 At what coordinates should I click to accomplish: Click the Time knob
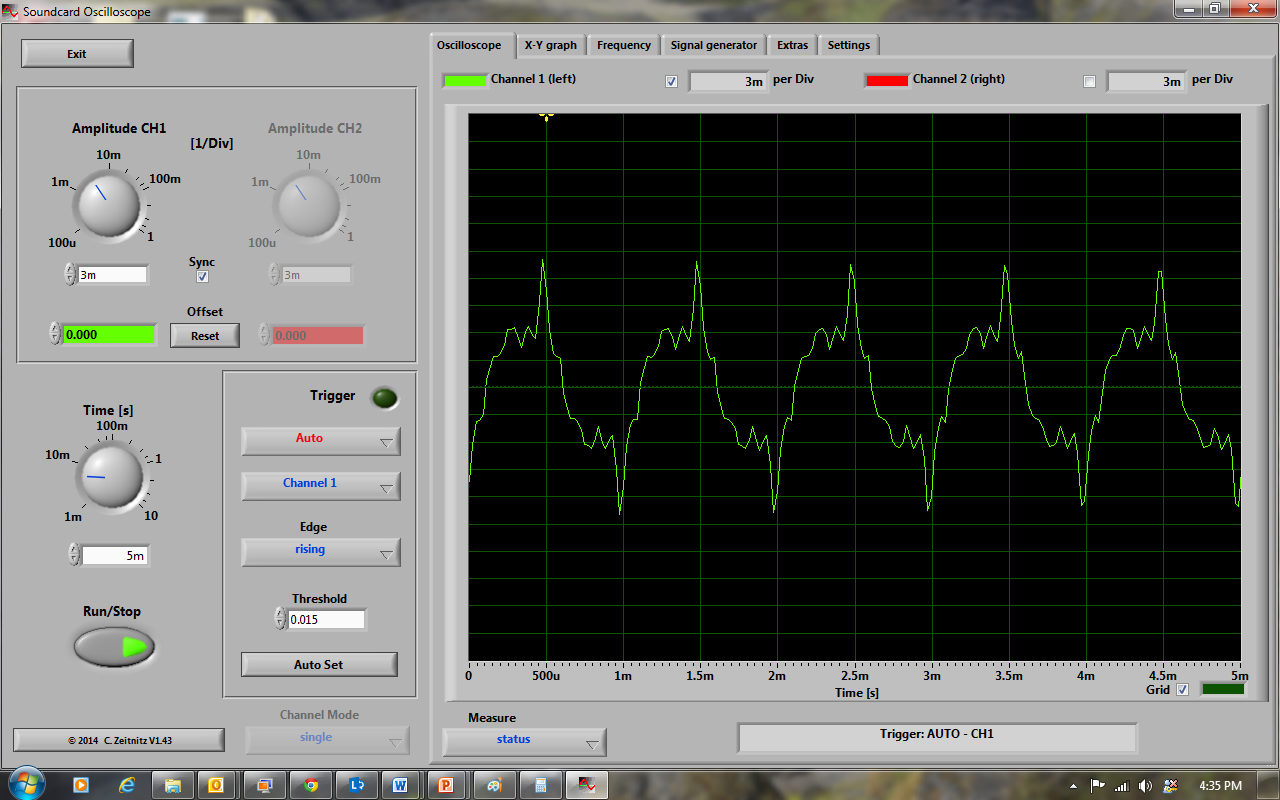click(x=111, y=478)
